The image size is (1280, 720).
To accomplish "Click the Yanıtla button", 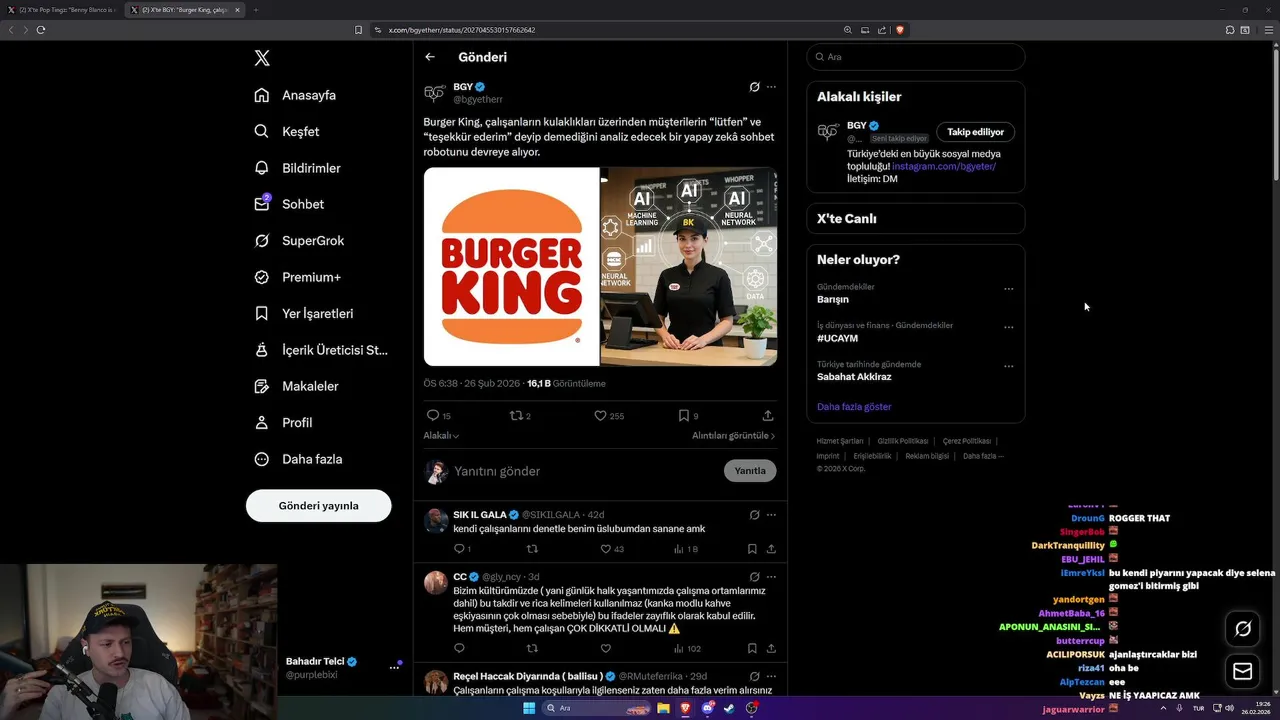I will [750, 471].
